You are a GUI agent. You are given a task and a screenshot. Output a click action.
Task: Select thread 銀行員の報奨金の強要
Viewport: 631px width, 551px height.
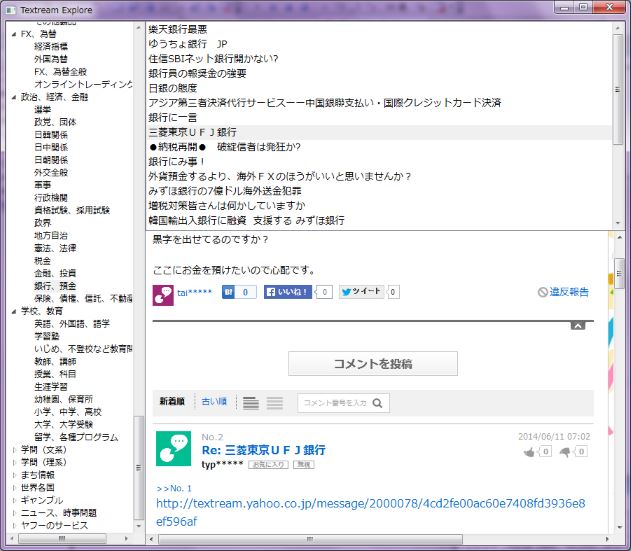click(x=197, y=73)
